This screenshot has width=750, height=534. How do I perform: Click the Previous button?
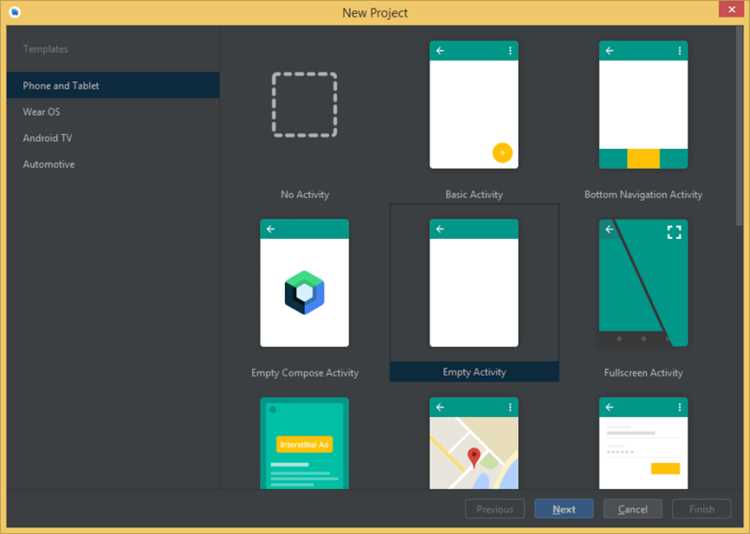pos(495,509)
